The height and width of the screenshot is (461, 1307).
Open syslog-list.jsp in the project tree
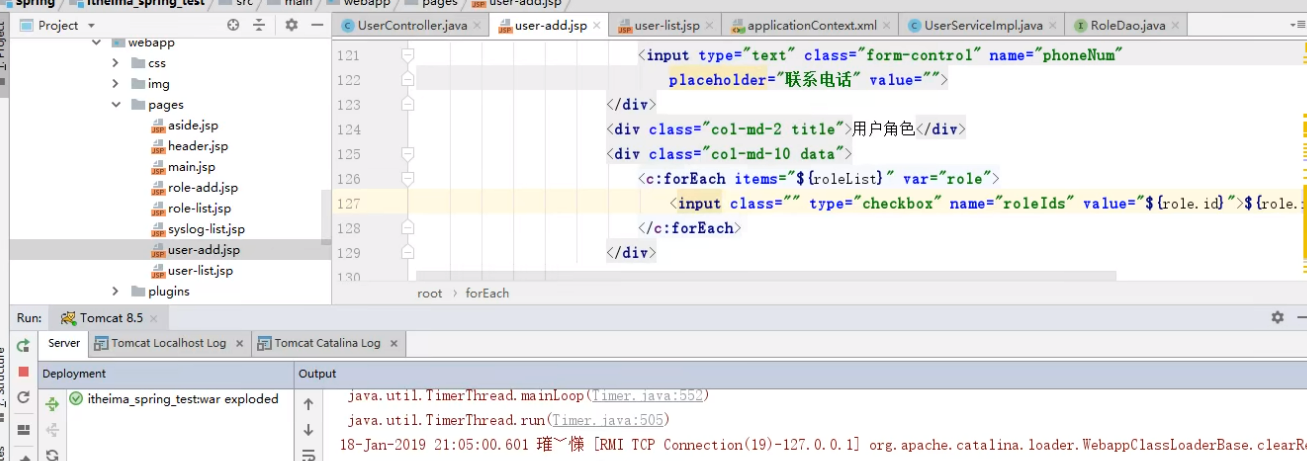tap(206, 230)
